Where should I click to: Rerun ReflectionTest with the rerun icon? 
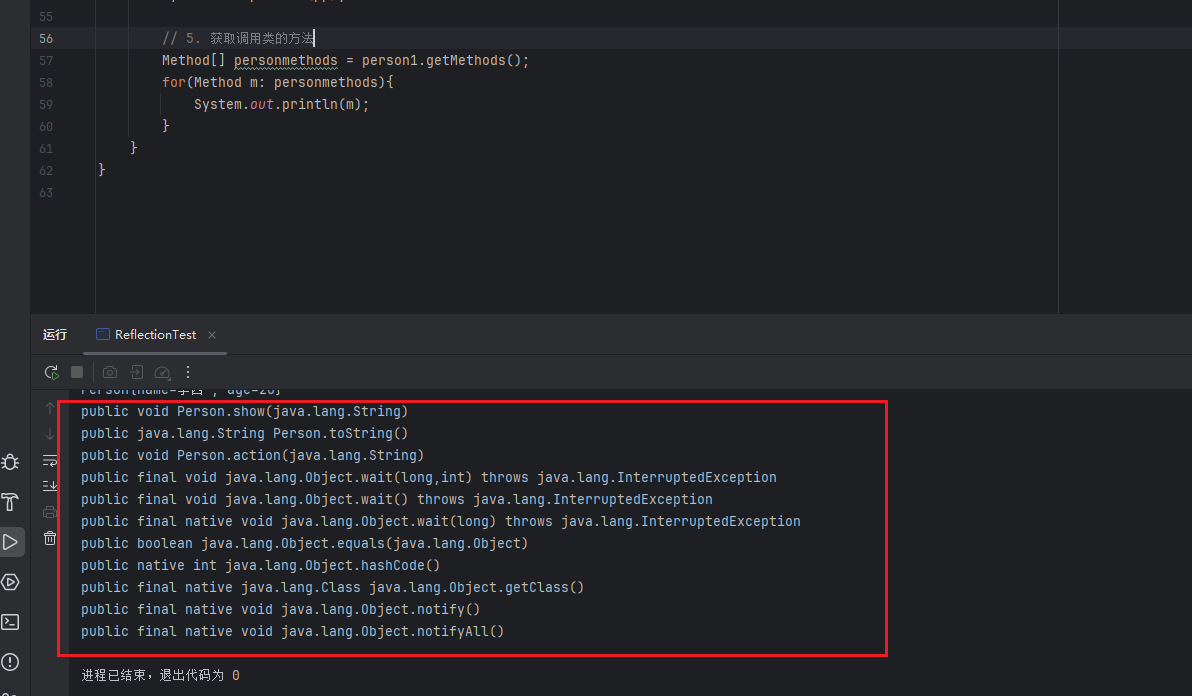click(51, 372)
